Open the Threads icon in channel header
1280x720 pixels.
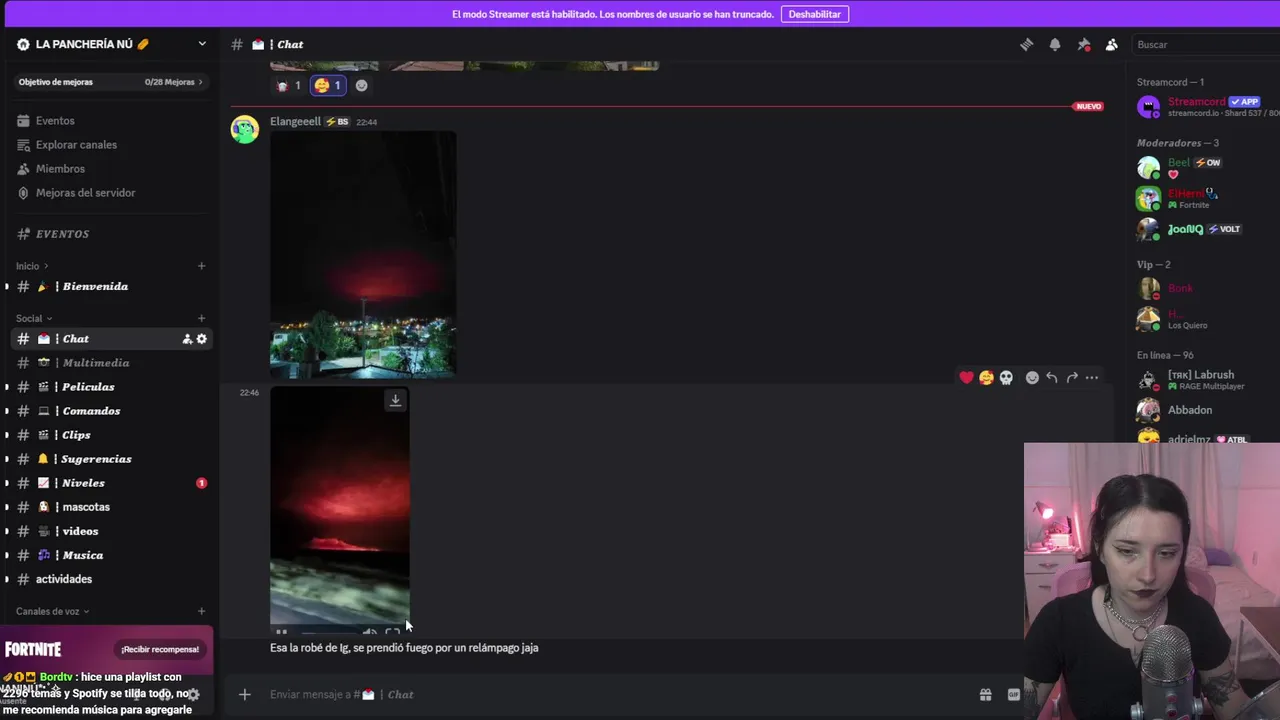[1026, 44]
